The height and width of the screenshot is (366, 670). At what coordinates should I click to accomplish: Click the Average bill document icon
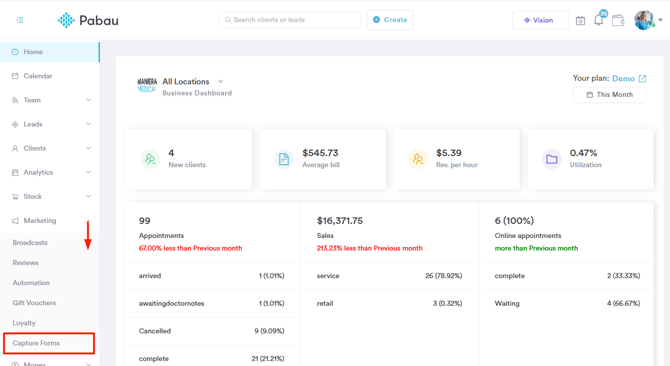click(x=284, y=159)
